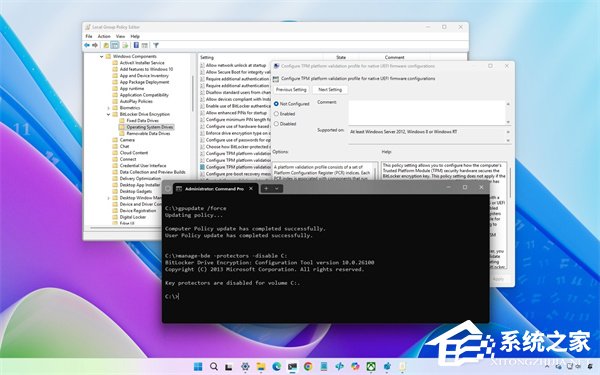Select 'Allow enhanced PINs for startup' policy

235,113
